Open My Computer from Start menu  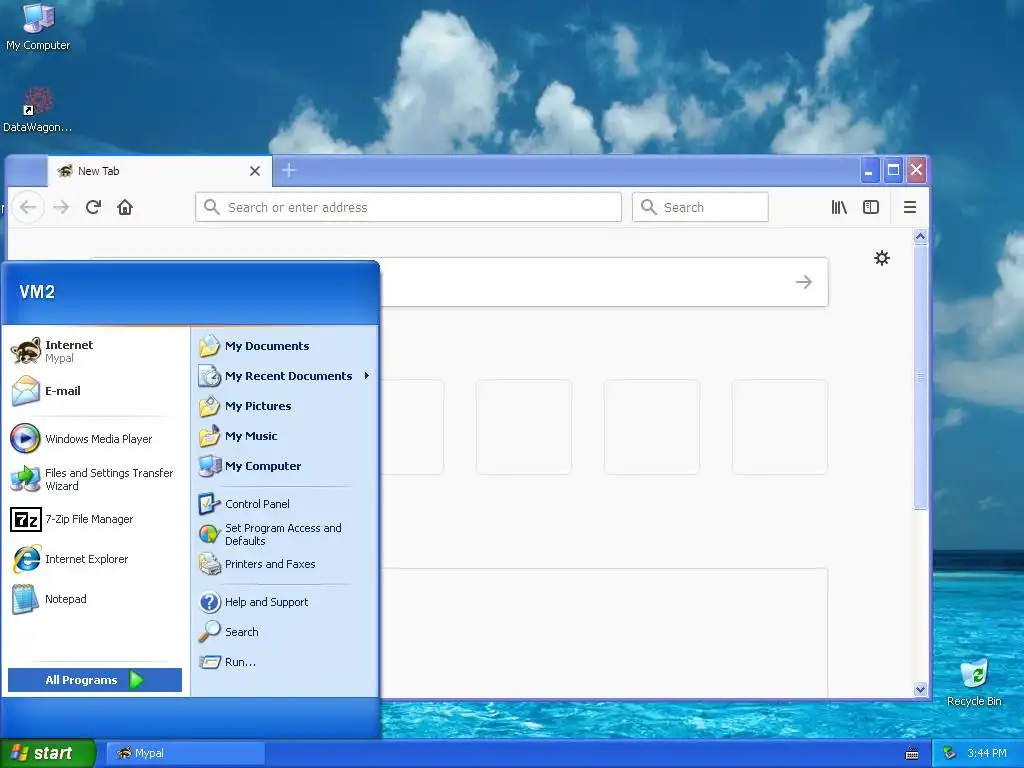point(285,466)
